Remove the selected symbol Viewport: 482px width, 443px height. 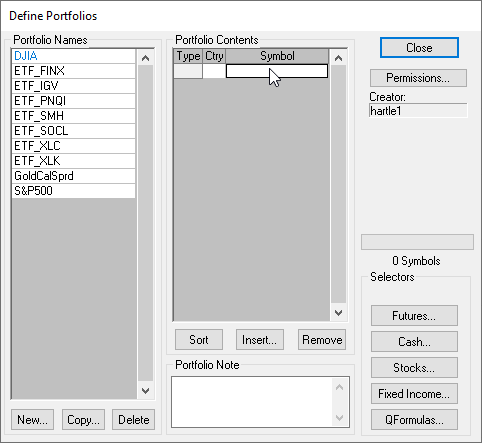tap(322, 340)
